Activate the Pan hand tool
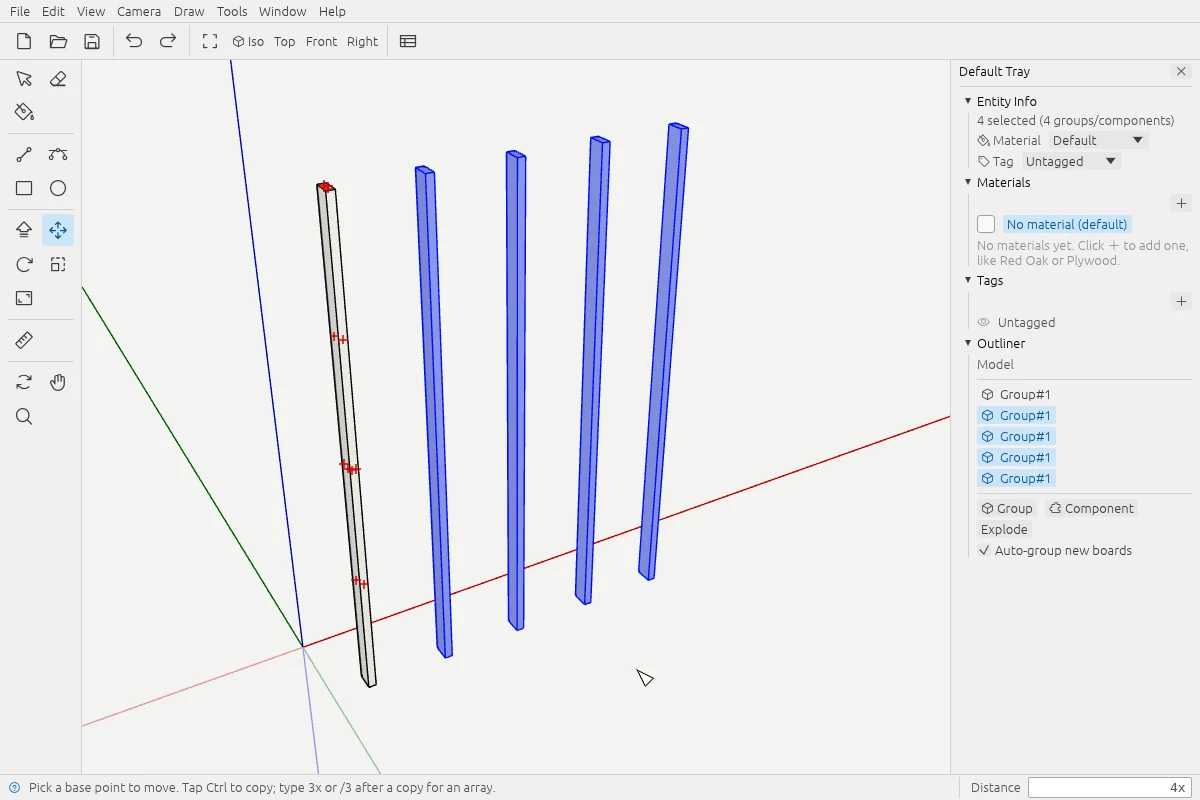The image size is (1200, 800). 58,383
